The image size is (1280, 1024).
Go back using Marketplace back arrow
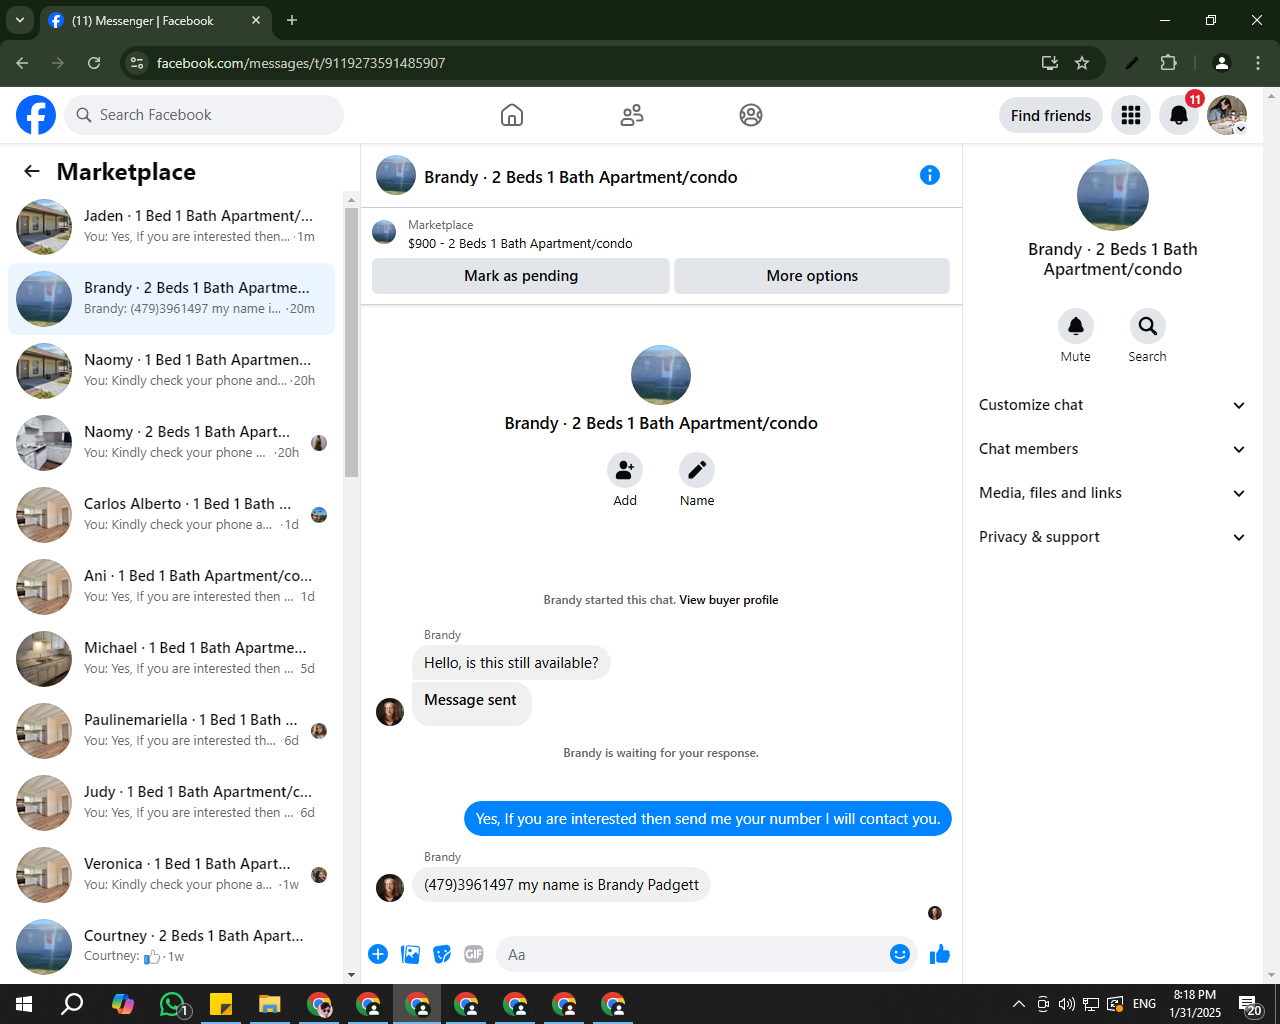32,171
